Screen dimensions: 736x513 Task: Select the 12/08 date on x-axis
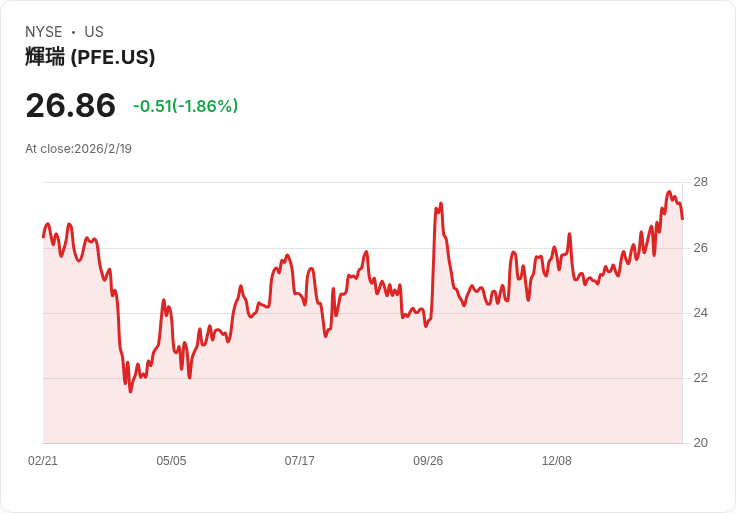click(556, 461)
